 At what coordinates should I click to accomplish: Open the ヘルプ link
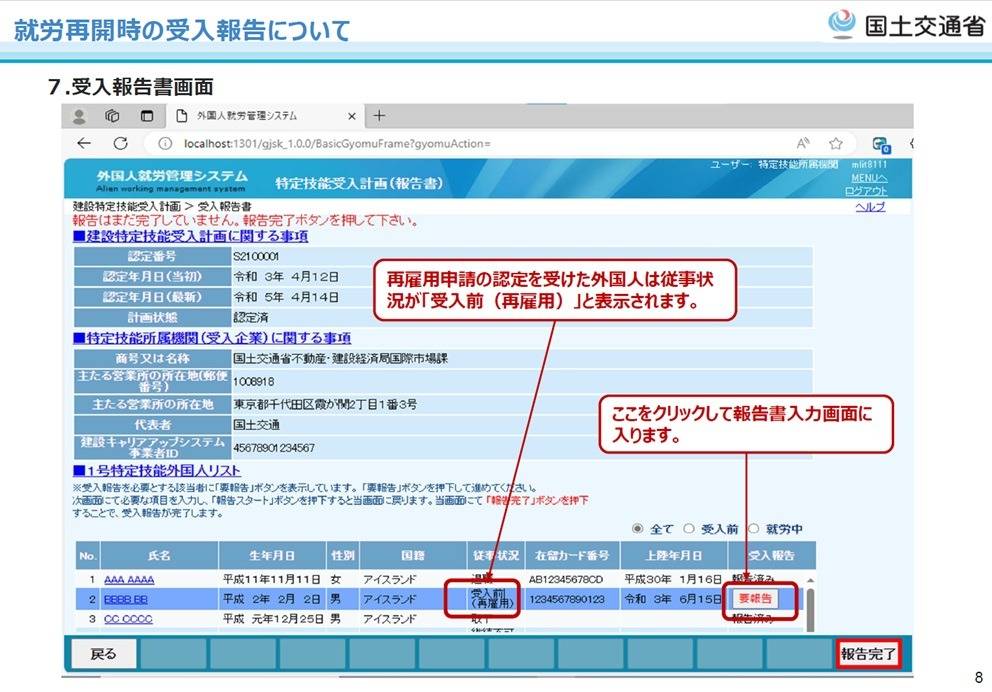pyautogui.click(x=870, y=206)
